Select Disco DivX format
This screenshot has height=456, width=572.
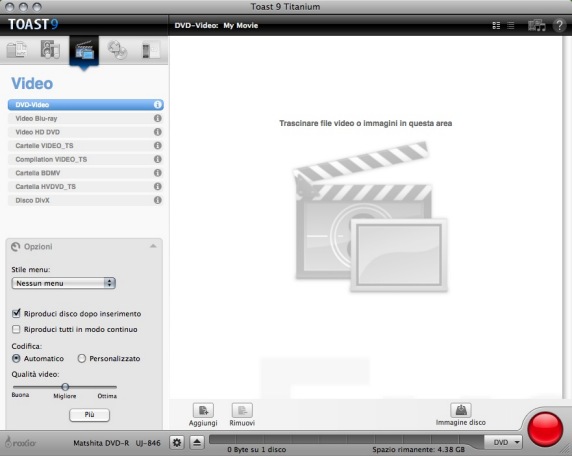pos(85,200)
